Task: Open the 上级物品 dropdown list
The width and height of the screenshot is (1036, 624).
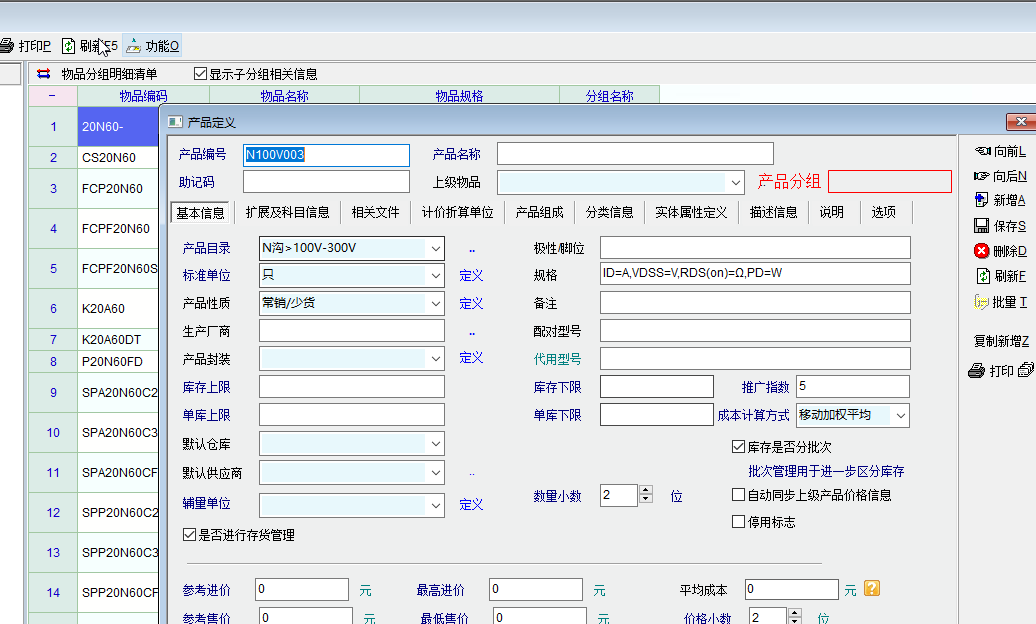Action: [x=736, y=182]
